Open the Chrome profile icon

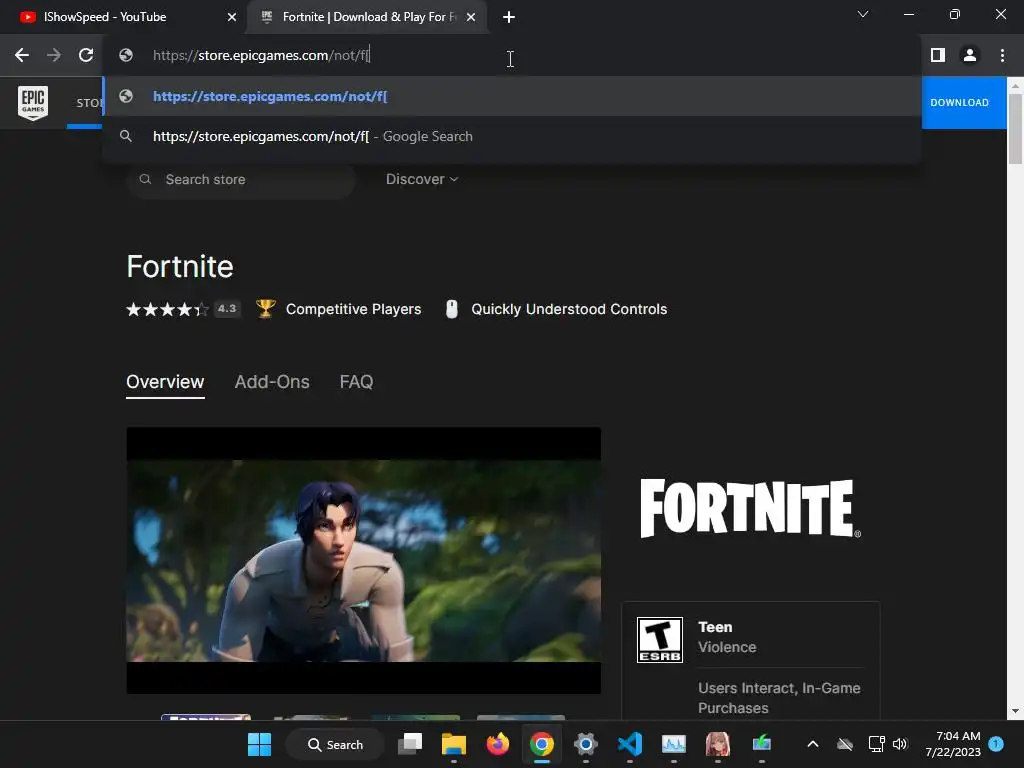[970, 56]
